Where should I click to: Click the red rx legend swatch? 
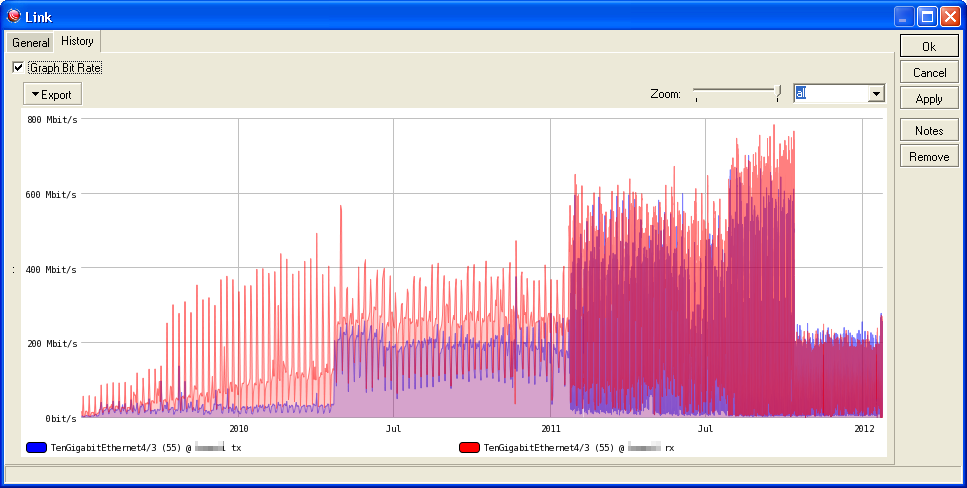(x=470, y=448)
